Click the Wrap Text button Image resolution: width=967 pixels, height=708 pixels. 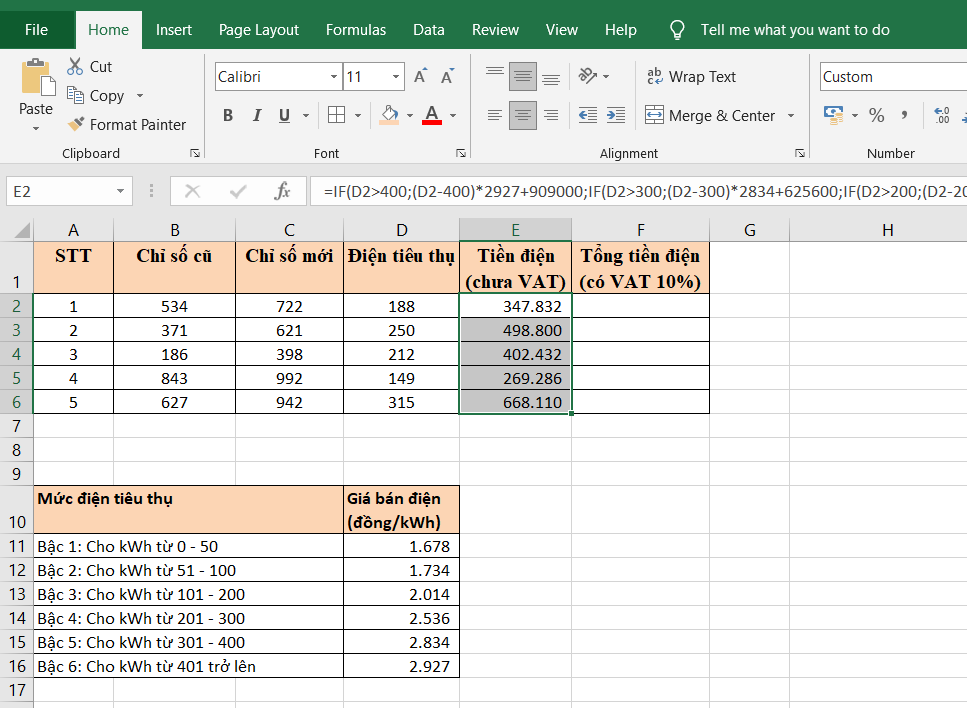click(x=691, y=77)
